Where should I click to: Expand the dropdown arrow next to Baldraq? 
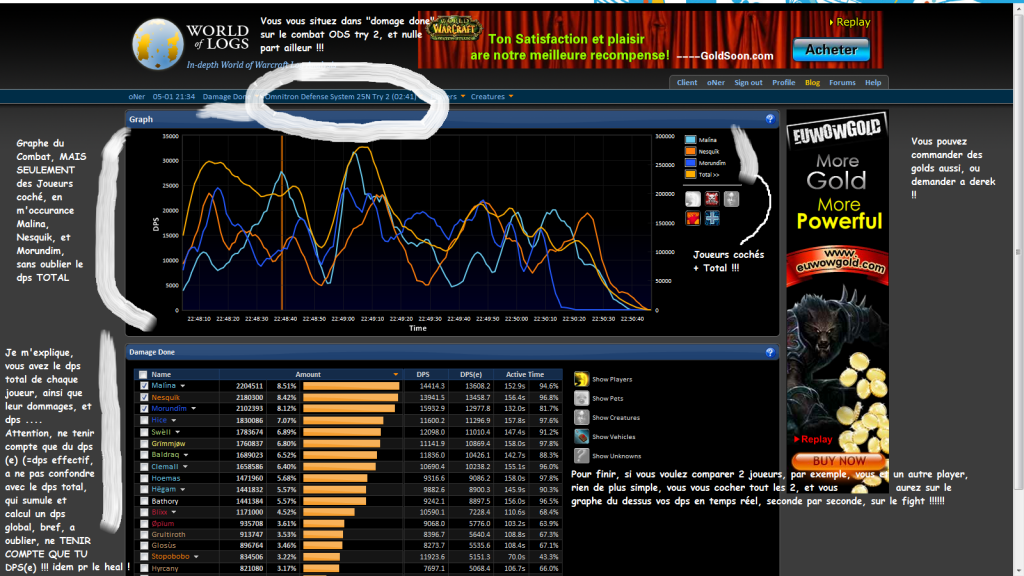186,455
